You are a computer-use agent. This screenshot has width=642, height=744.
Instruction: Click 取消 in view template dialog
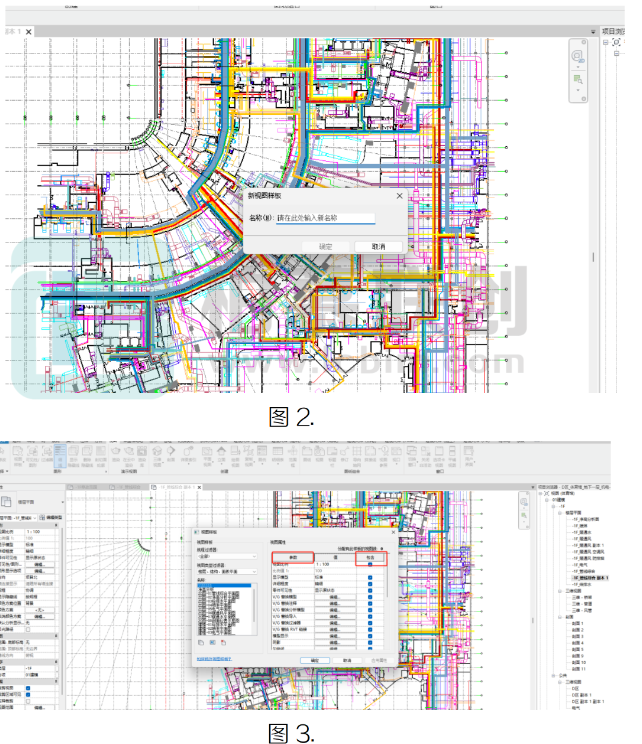tap(347, 660)
